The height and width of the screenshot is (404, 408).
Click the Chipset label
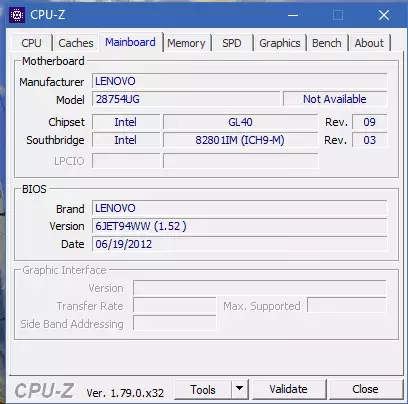coord(66,122)
